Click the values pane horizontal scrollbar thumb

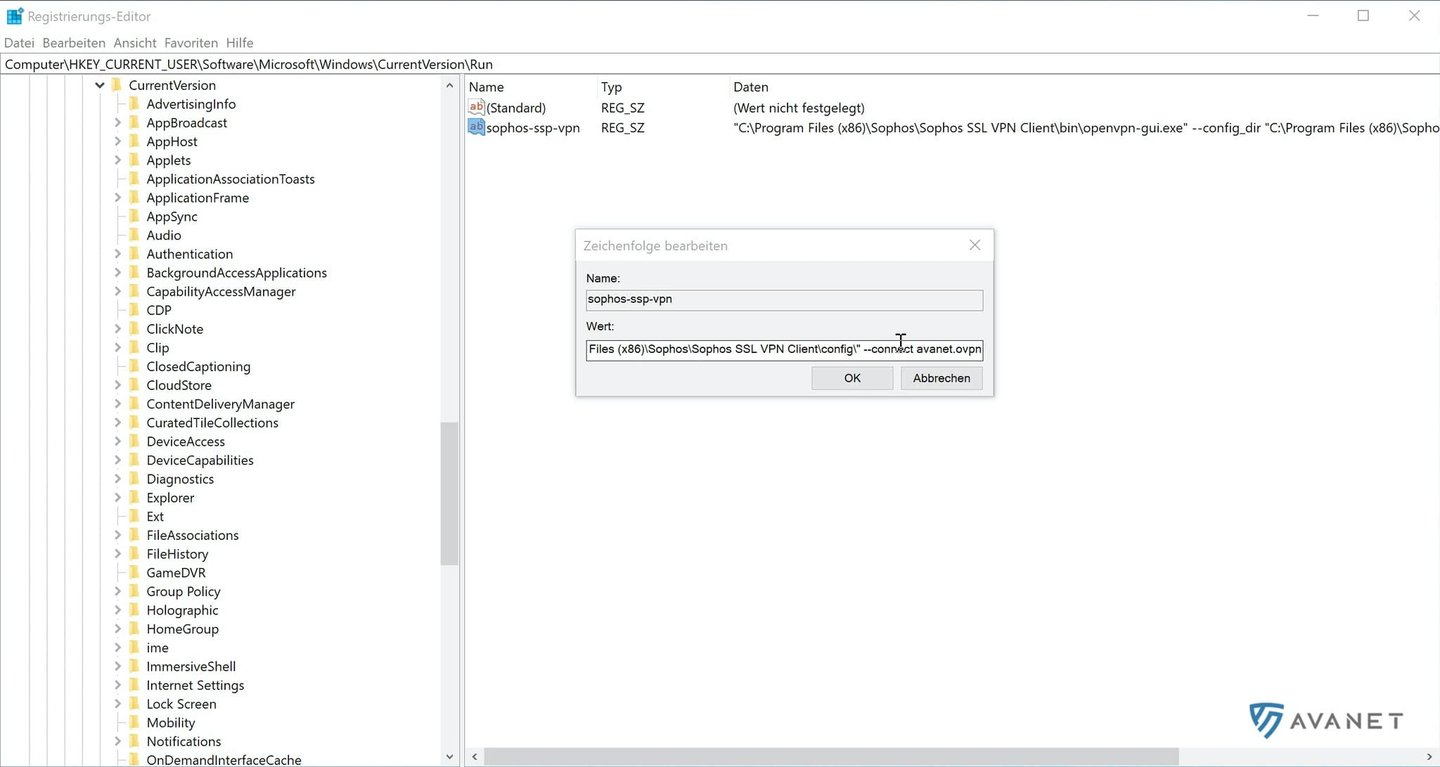point(831,757)
